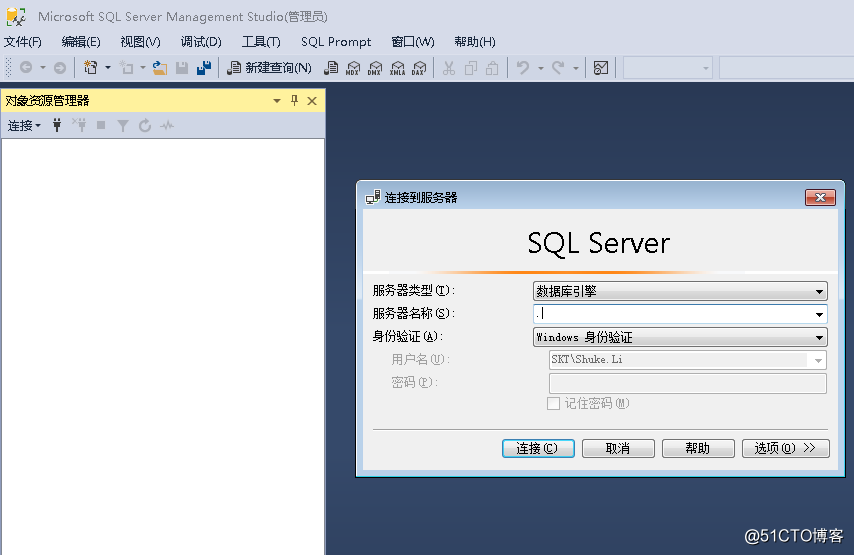This screenshot has height=555, width=854.
Task: Close the 对象资源管理器 panel
Action: click(312, 101)
